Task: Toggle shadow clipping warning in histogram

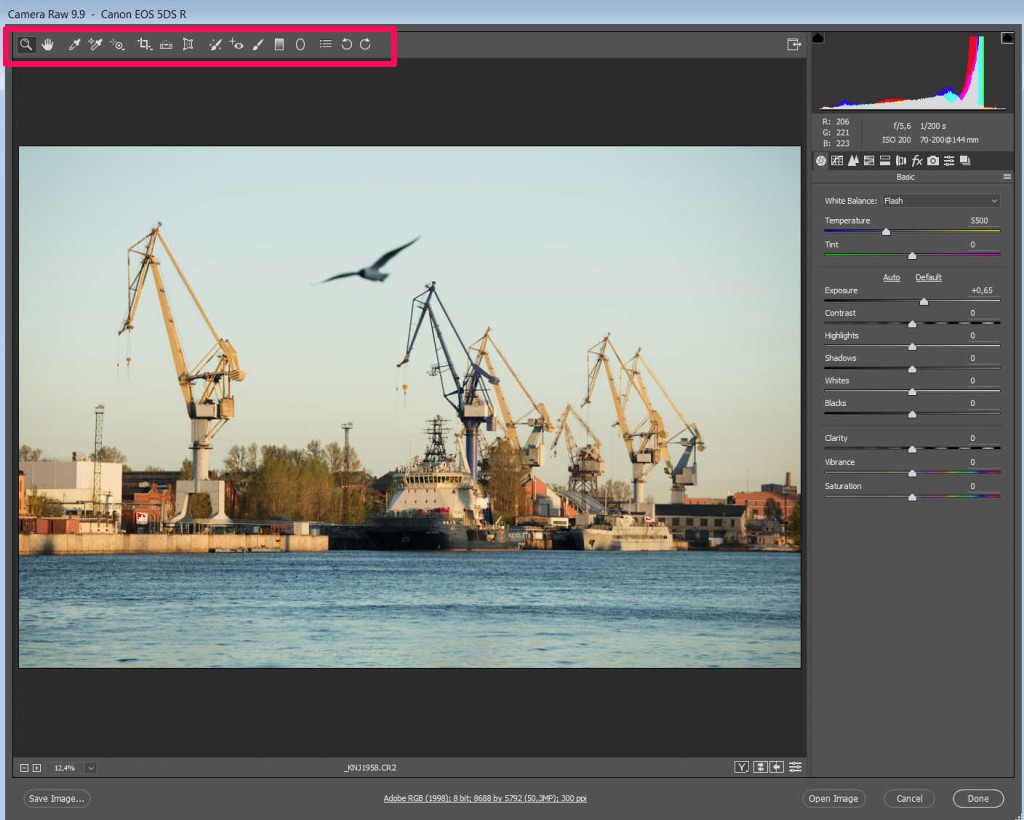Action: 818,39
